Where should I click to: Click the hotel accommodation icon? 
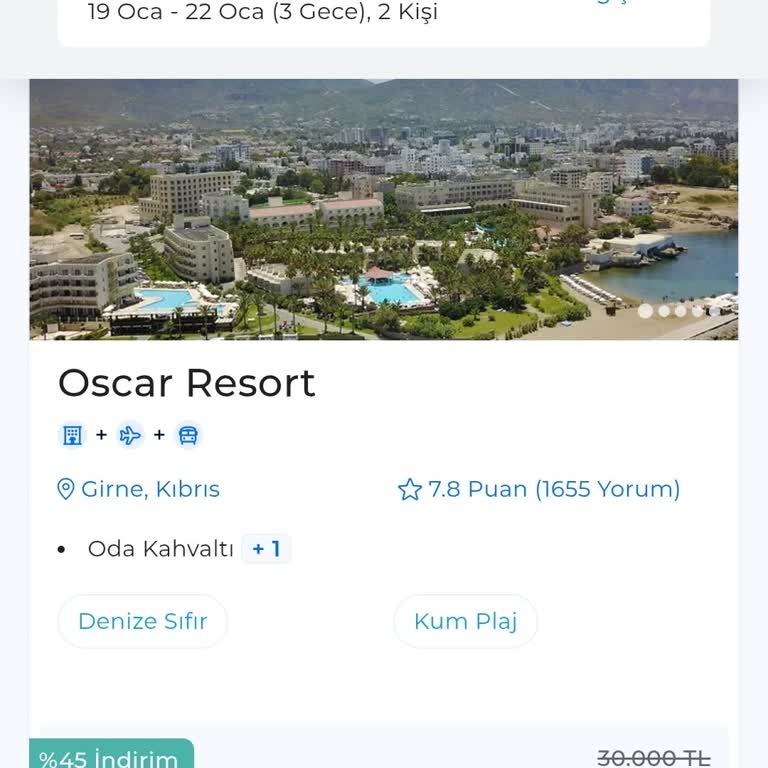tap(72, 435)
